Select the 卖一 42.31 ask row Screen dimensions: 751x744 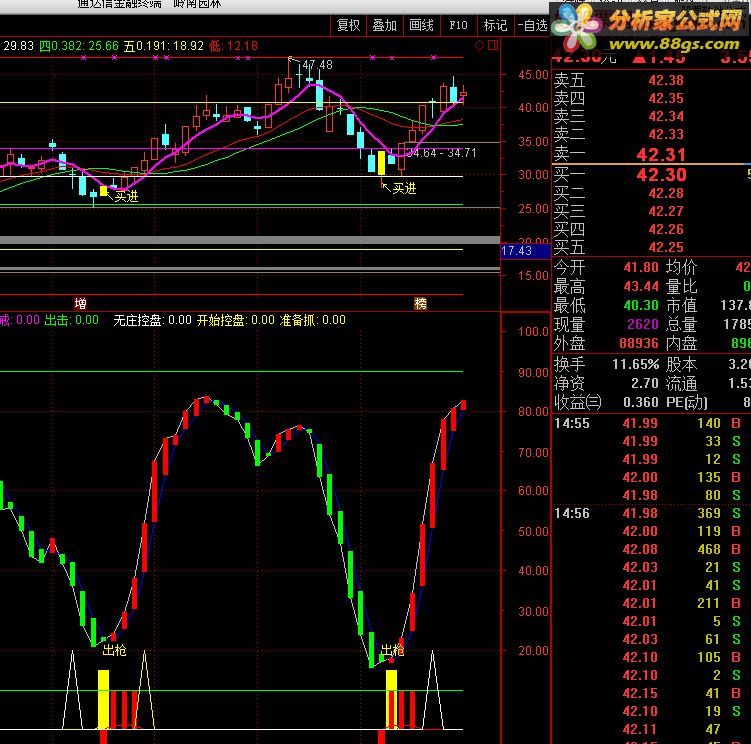point(651,154)
